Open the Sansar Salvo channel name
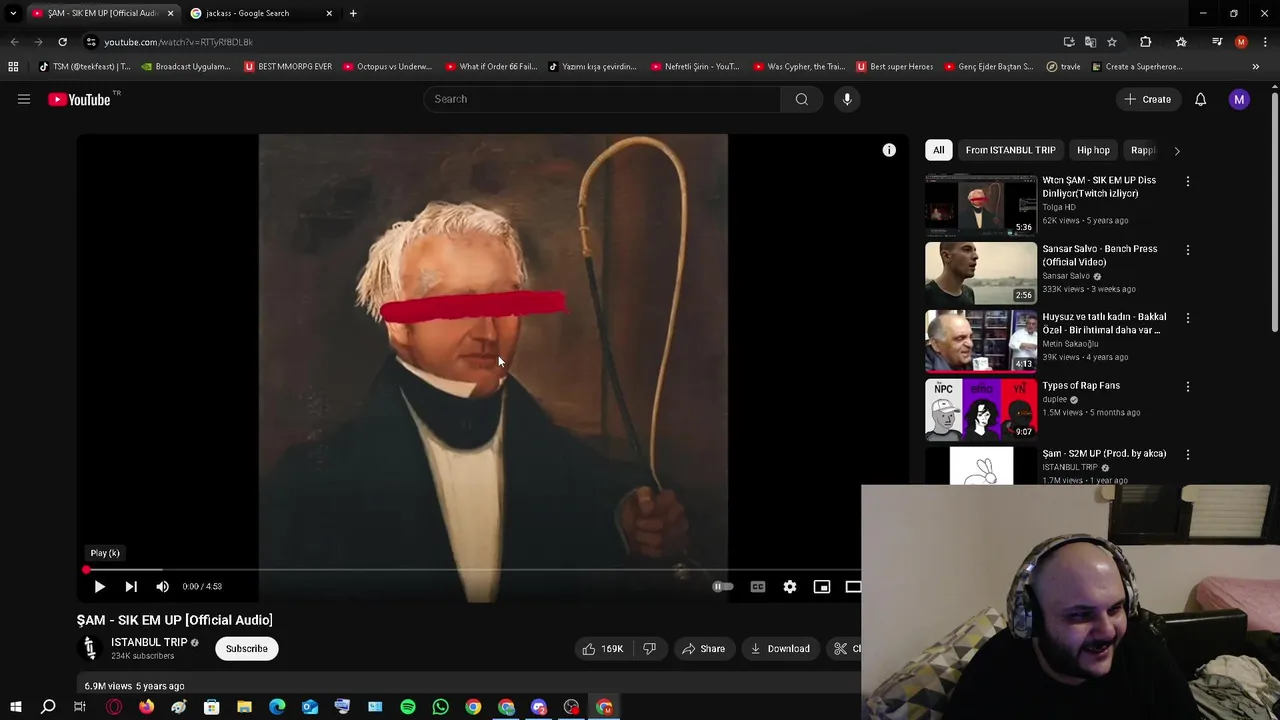Image resolution: width=1280 pixels, height=720 pixels. [x=1066, y=276]
